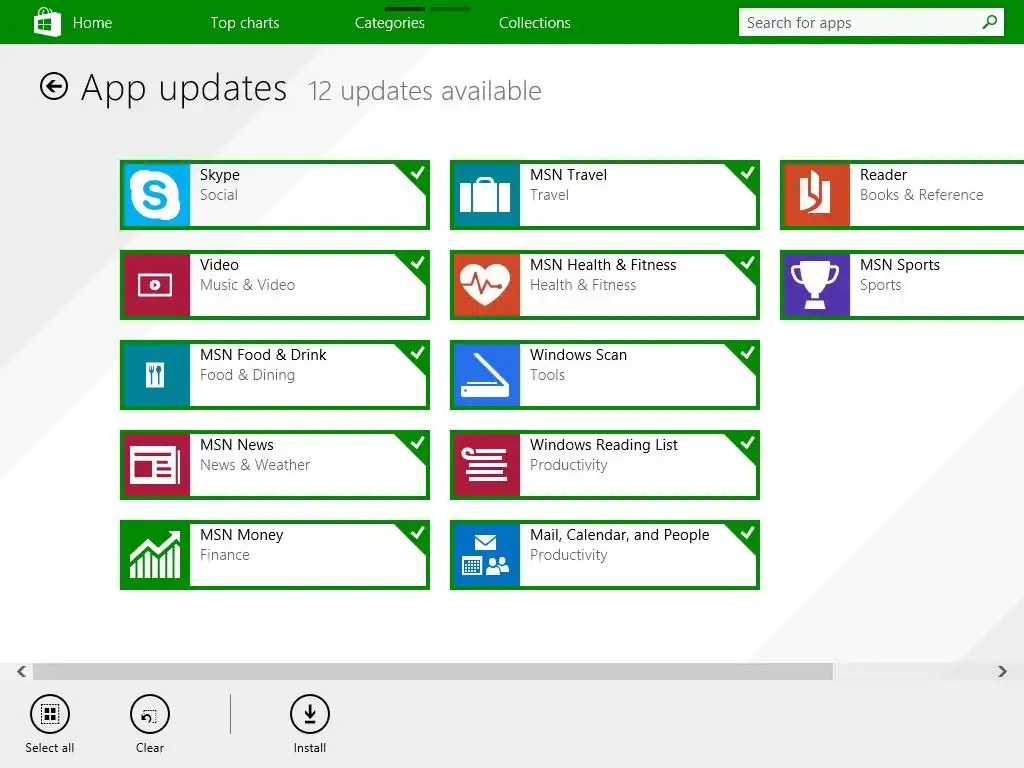Screen dimensions: 1024x768
Task: Click the MSN Money chart icon
Action: (x=155, y=555)
